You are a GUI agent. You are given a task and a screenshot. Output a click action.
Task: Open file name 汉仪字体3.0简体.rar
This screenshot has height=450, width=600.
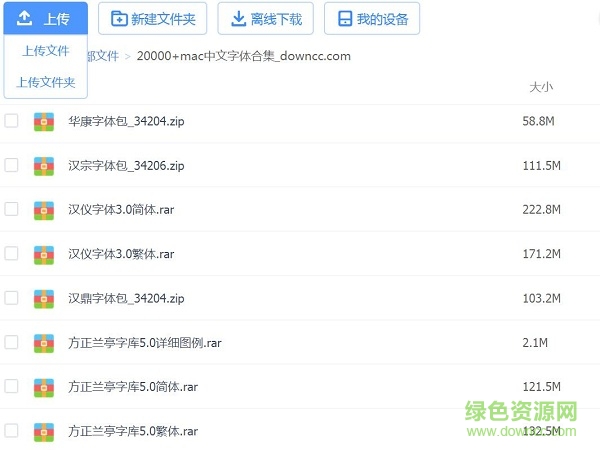pyautogui.click(x=121, y=210)
